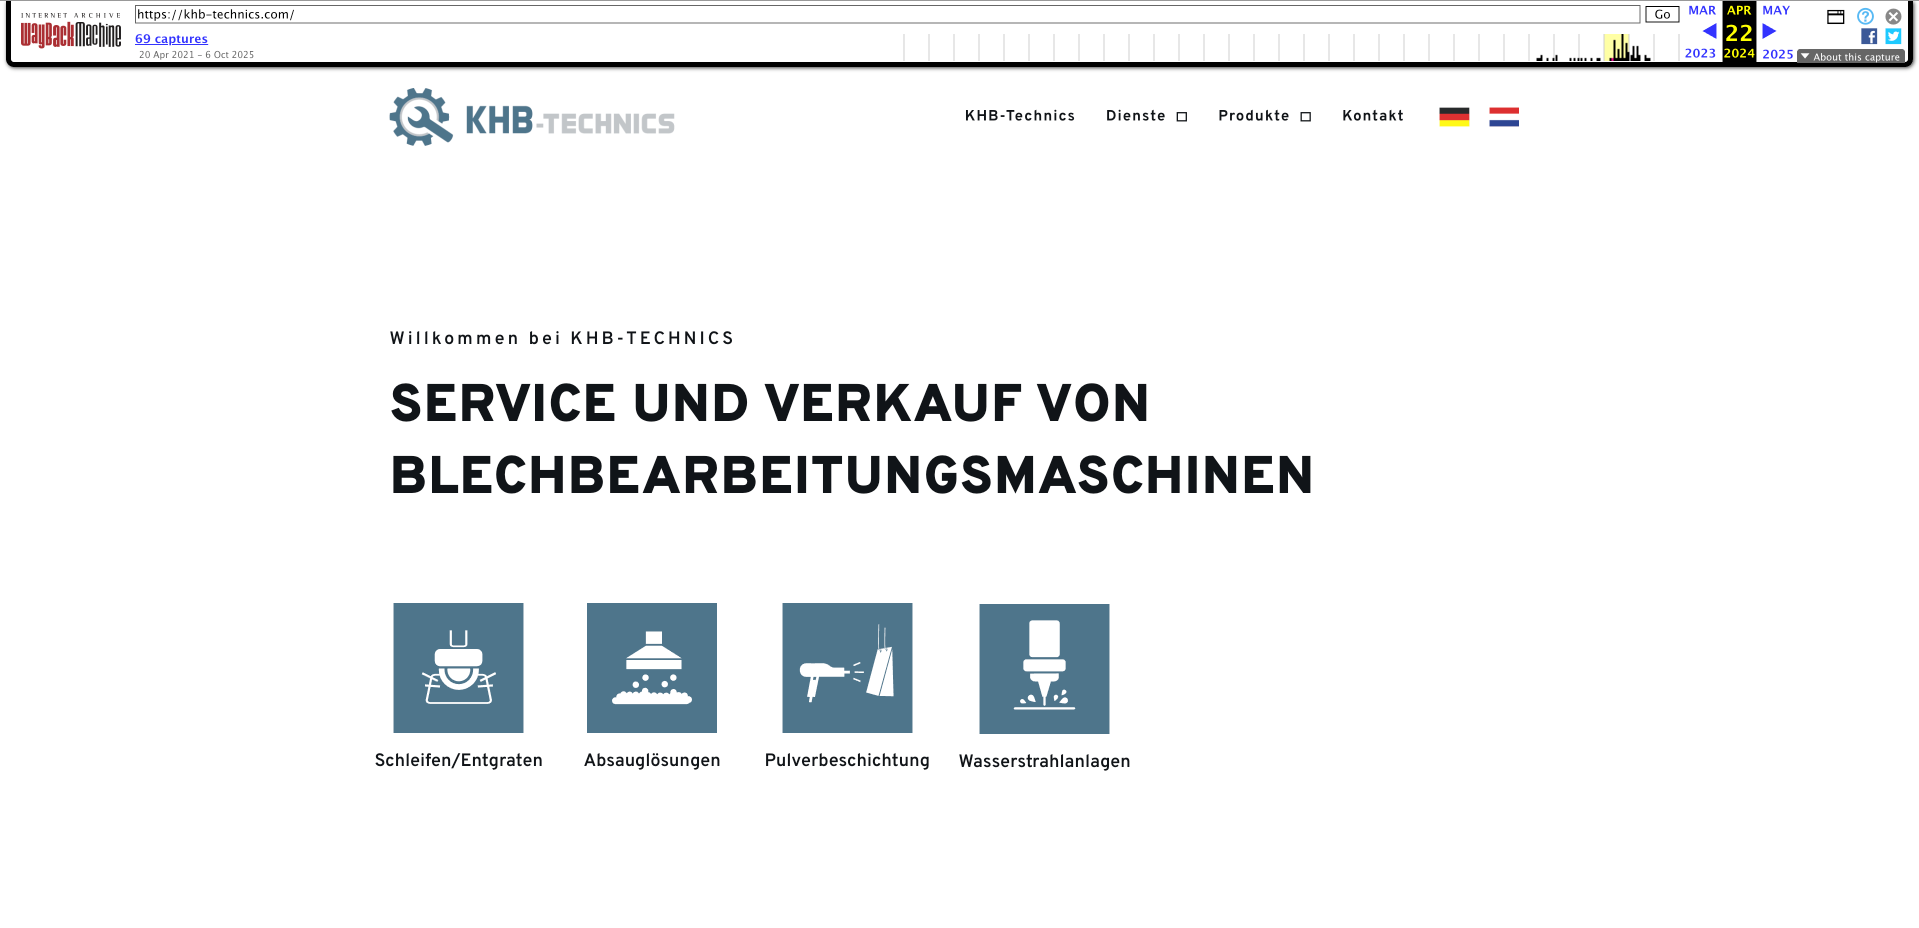Open the Wasserstrahlanlagen product icon

tap(1044, 667)
